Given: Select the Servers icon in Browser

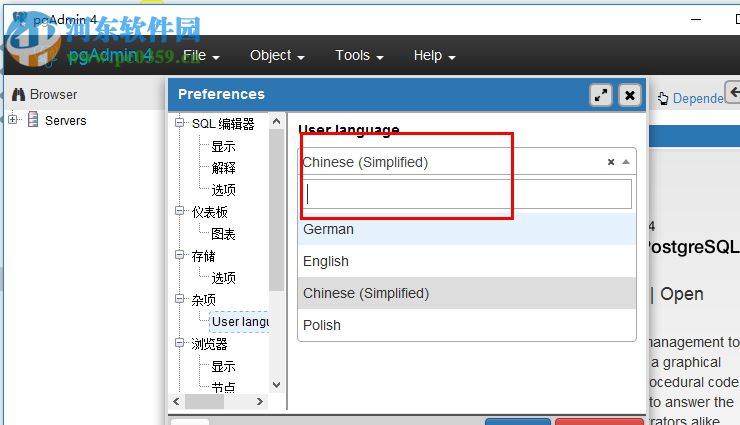Looking at the screenshot, I should (x=33, y=119).
